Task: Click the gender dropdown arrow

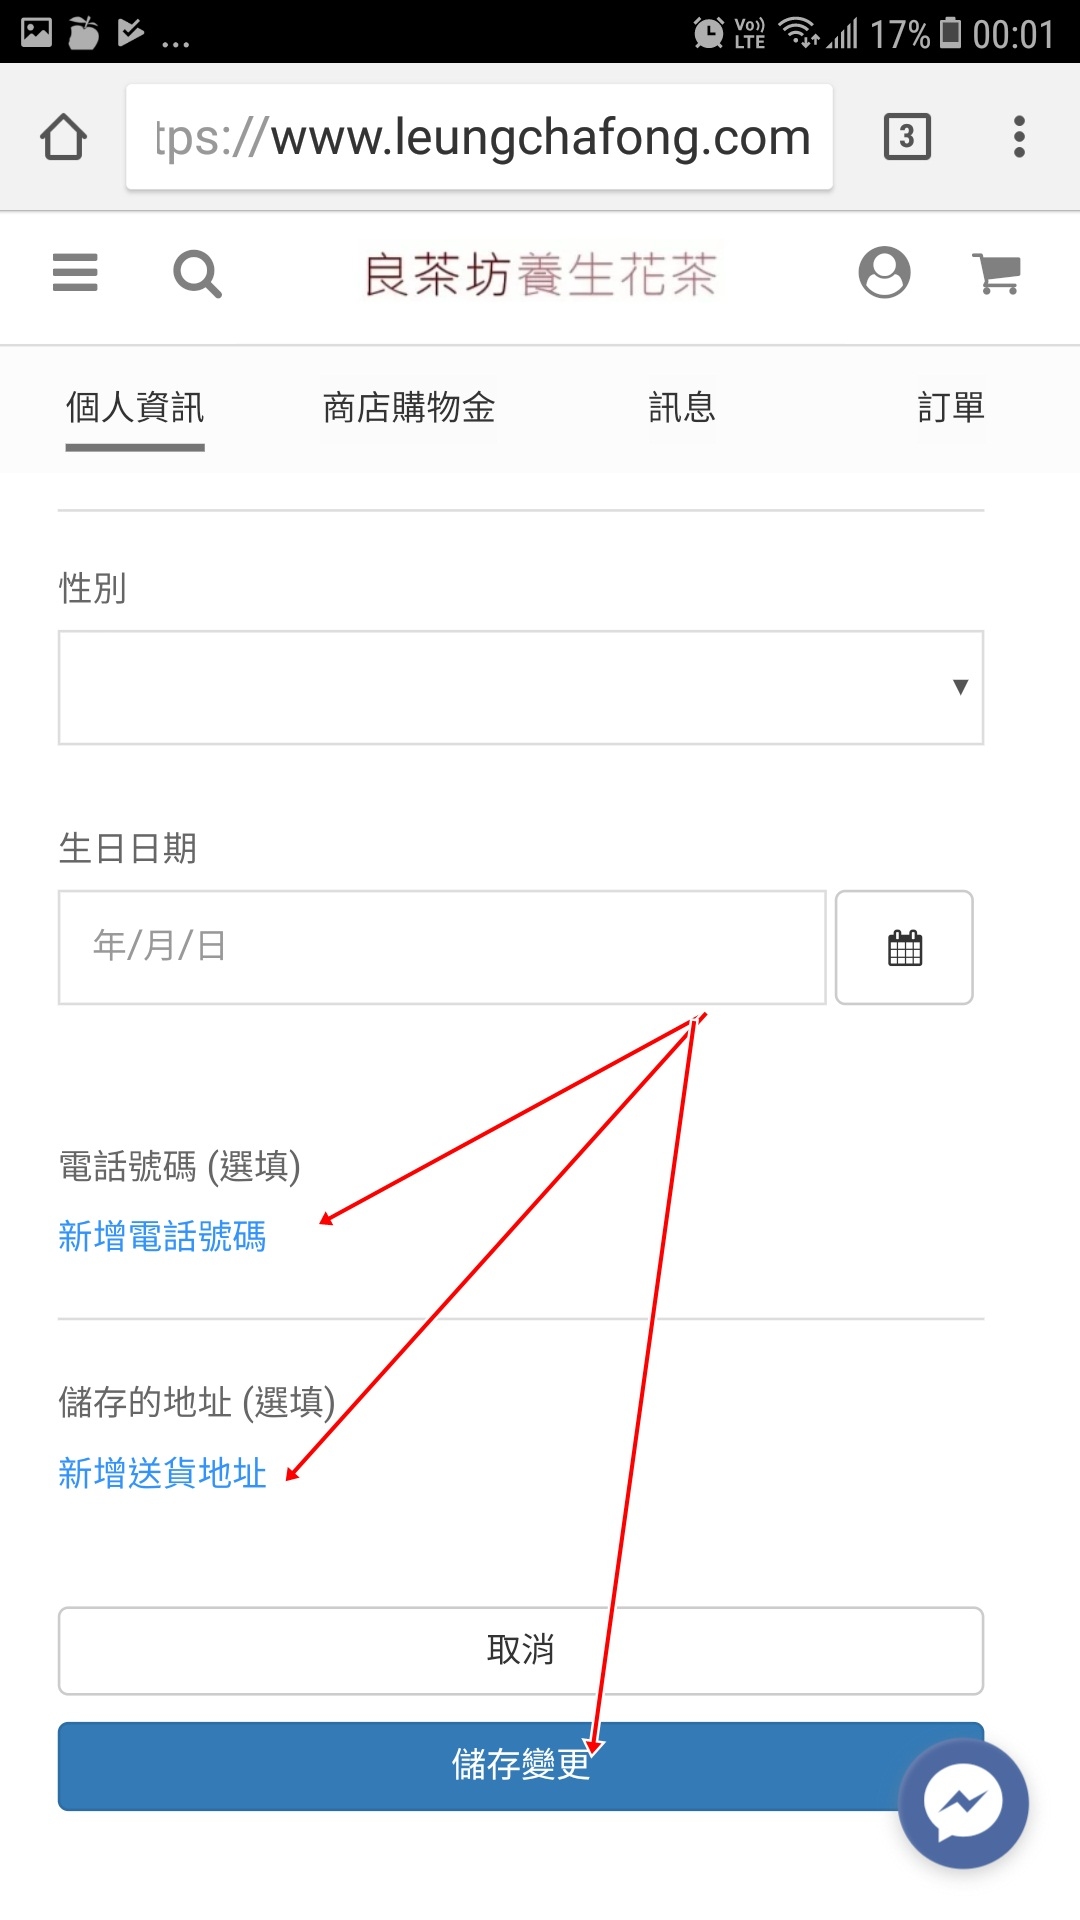Action: tap(960, 687)
